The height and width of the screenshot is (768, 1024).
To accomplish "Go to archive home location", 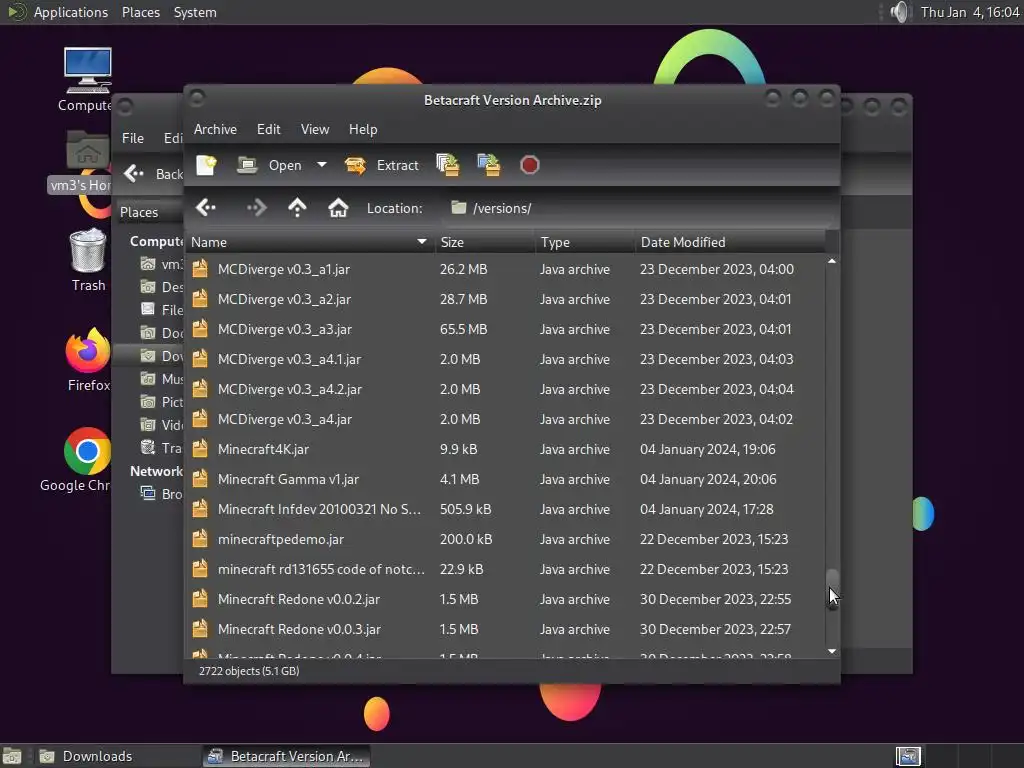I will [x=338, y=208].
